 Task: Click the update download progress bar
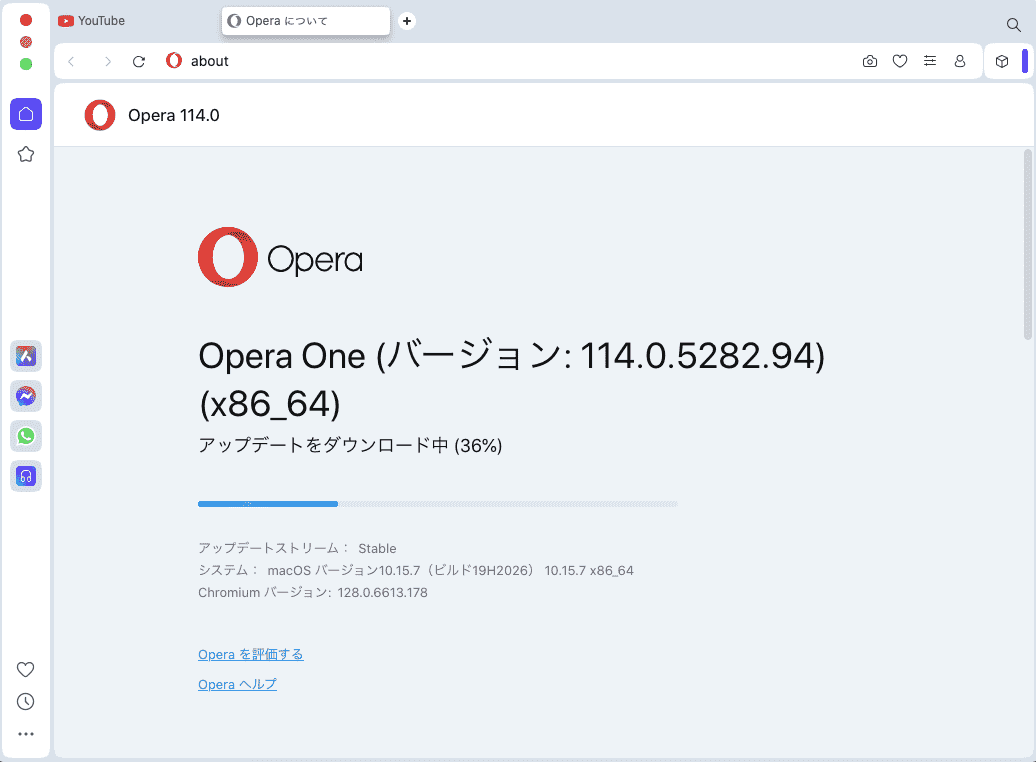pos(437,503)
